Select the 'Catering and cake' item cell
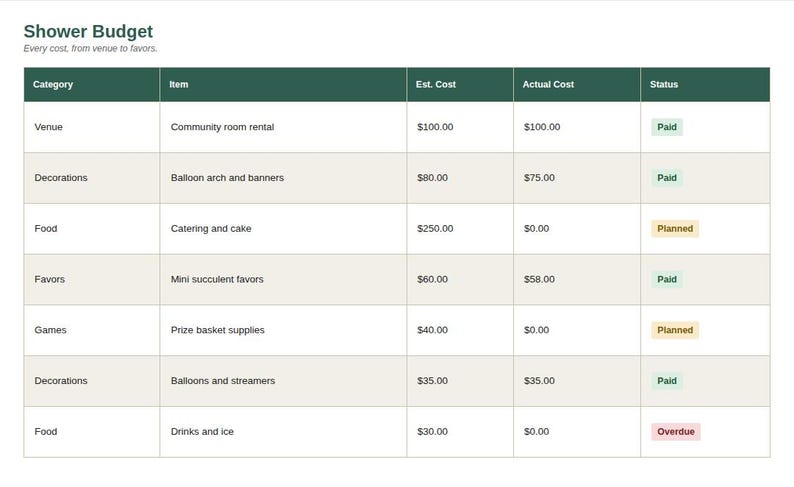Viewport: 794px width, 487px height. 283,229
